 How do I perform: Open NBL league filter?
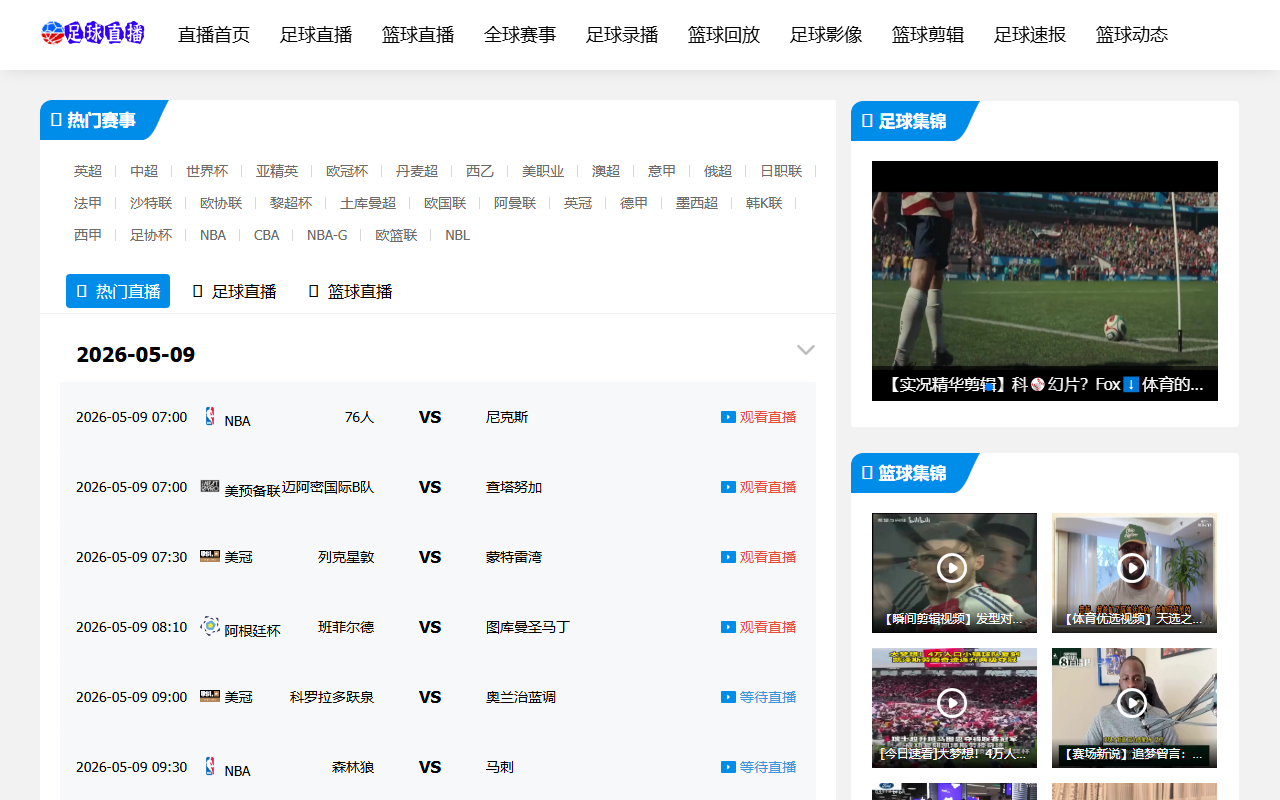tap(457, 235)
